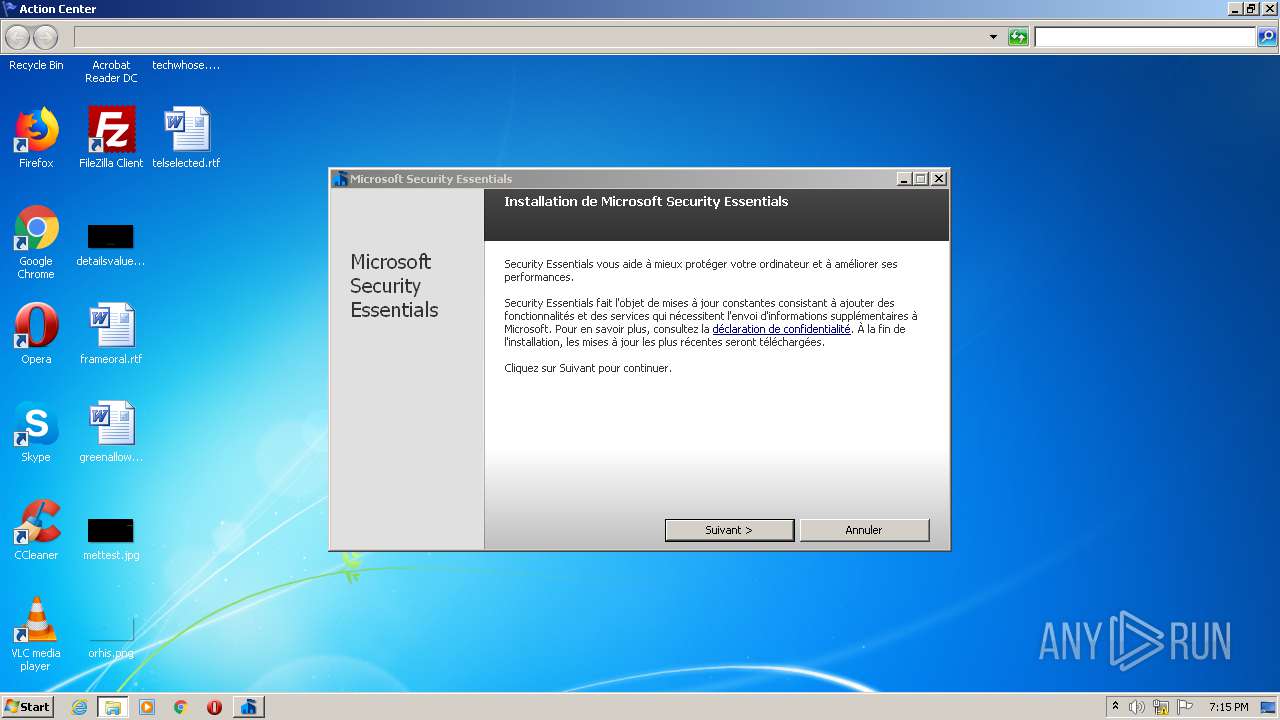The image size is (1280, 720).
Task: Open the volume speaker tray icon
Action: [1137, 707]
